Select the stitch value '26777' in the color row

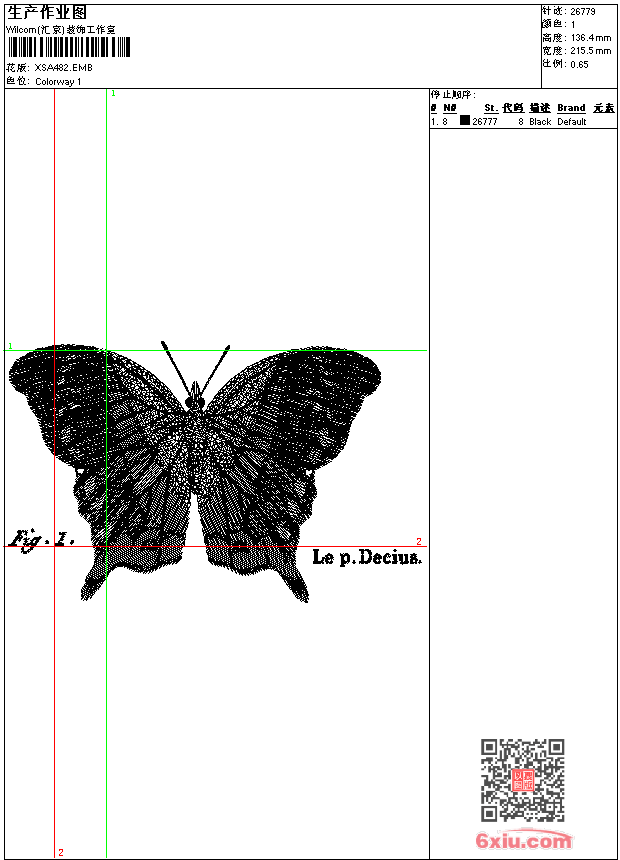pos(485,122)
